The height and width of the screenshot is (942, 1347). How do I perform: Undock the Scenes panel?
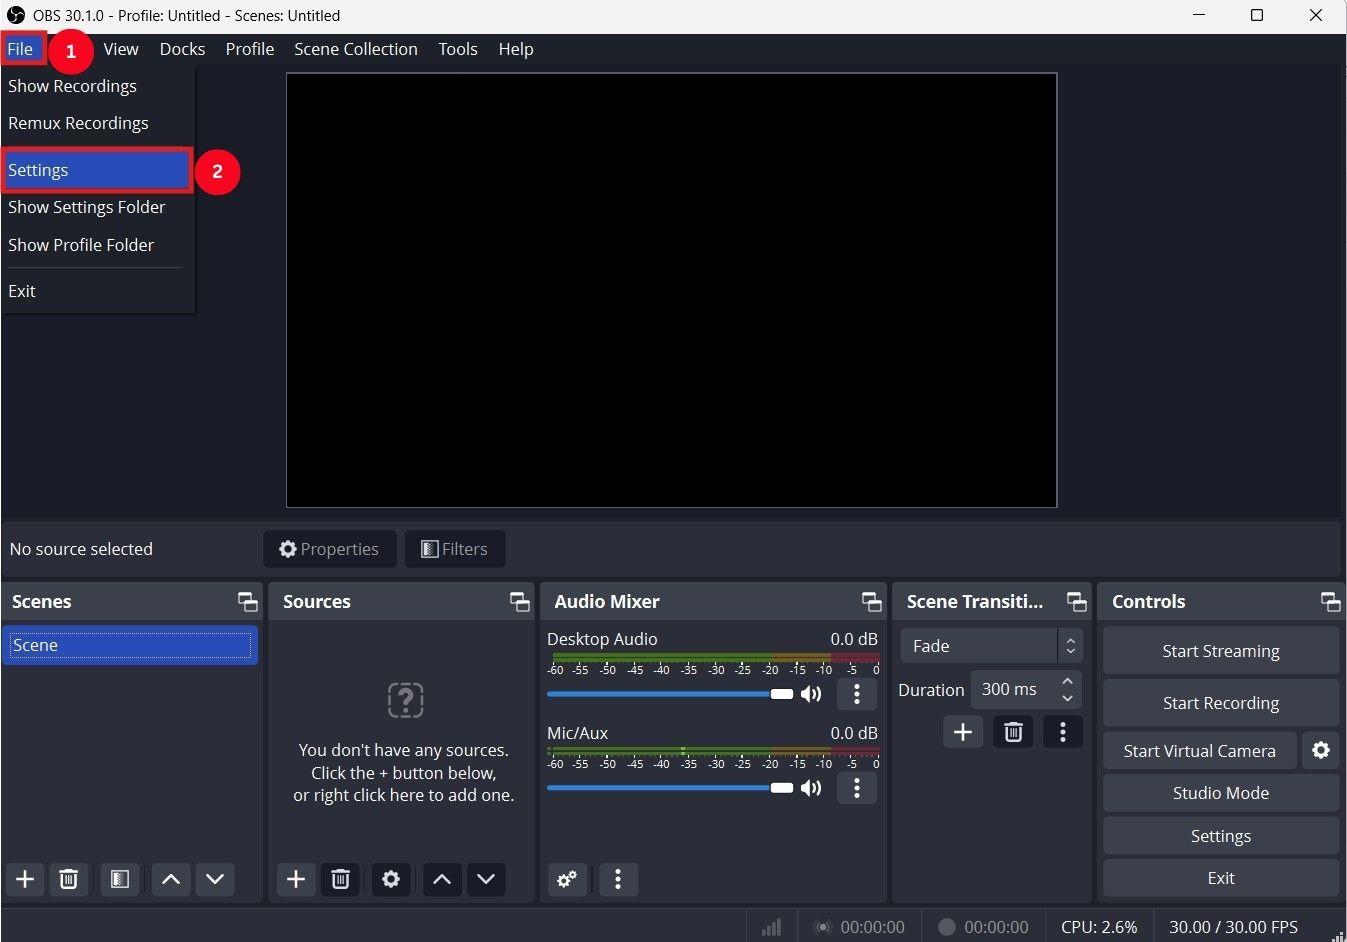(247, 601)
